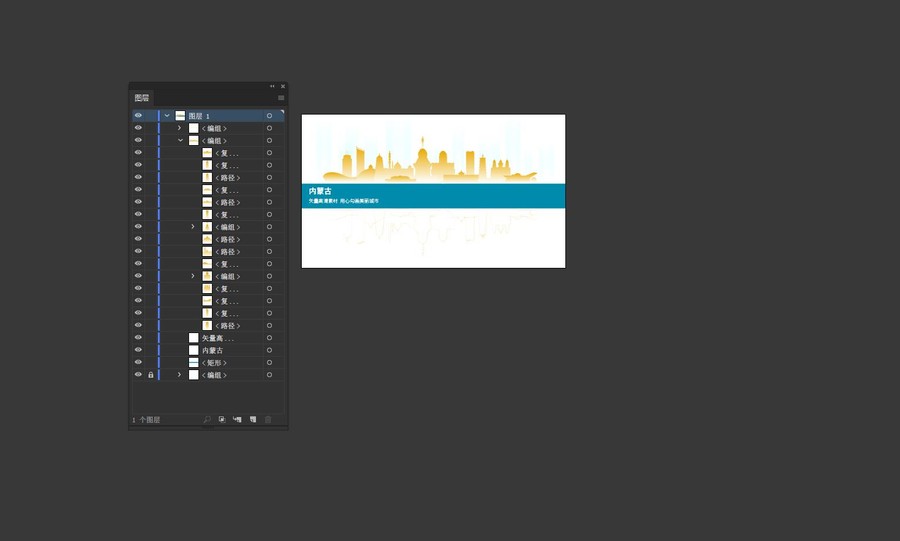
Task: Click the 内蒙古 title on the artboard
Action: point(320,191)
